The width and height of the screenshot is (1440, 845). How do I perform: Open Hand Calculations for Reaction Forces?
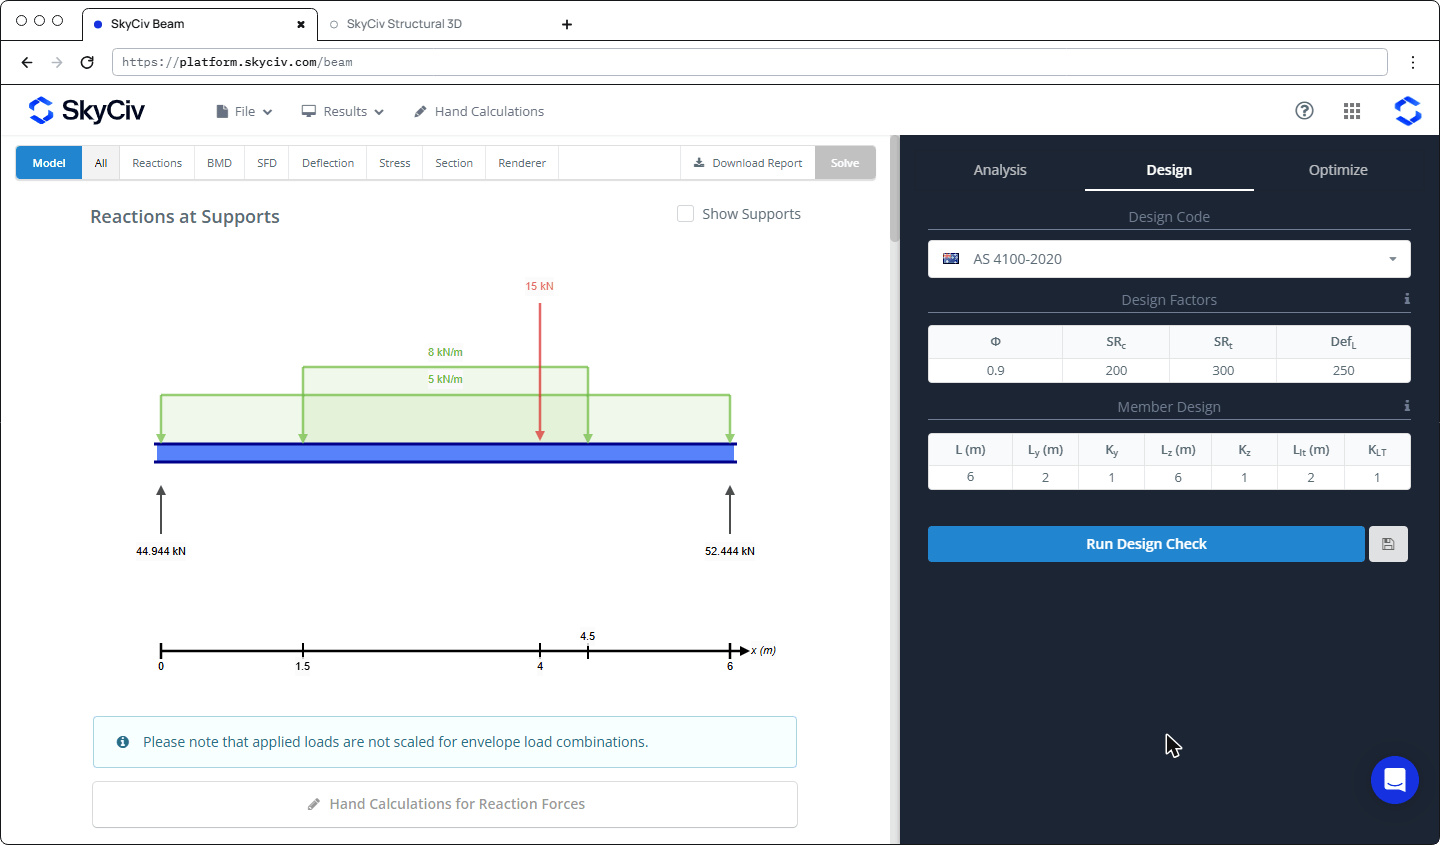[445, 804]
